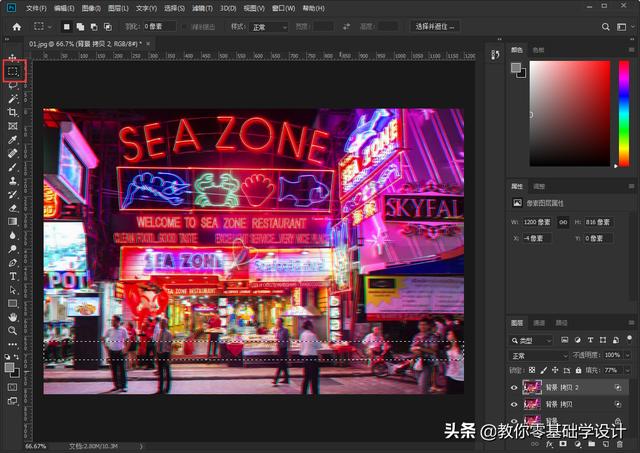
Task: Choose Add to Selection mode
Action: [80, 27]
